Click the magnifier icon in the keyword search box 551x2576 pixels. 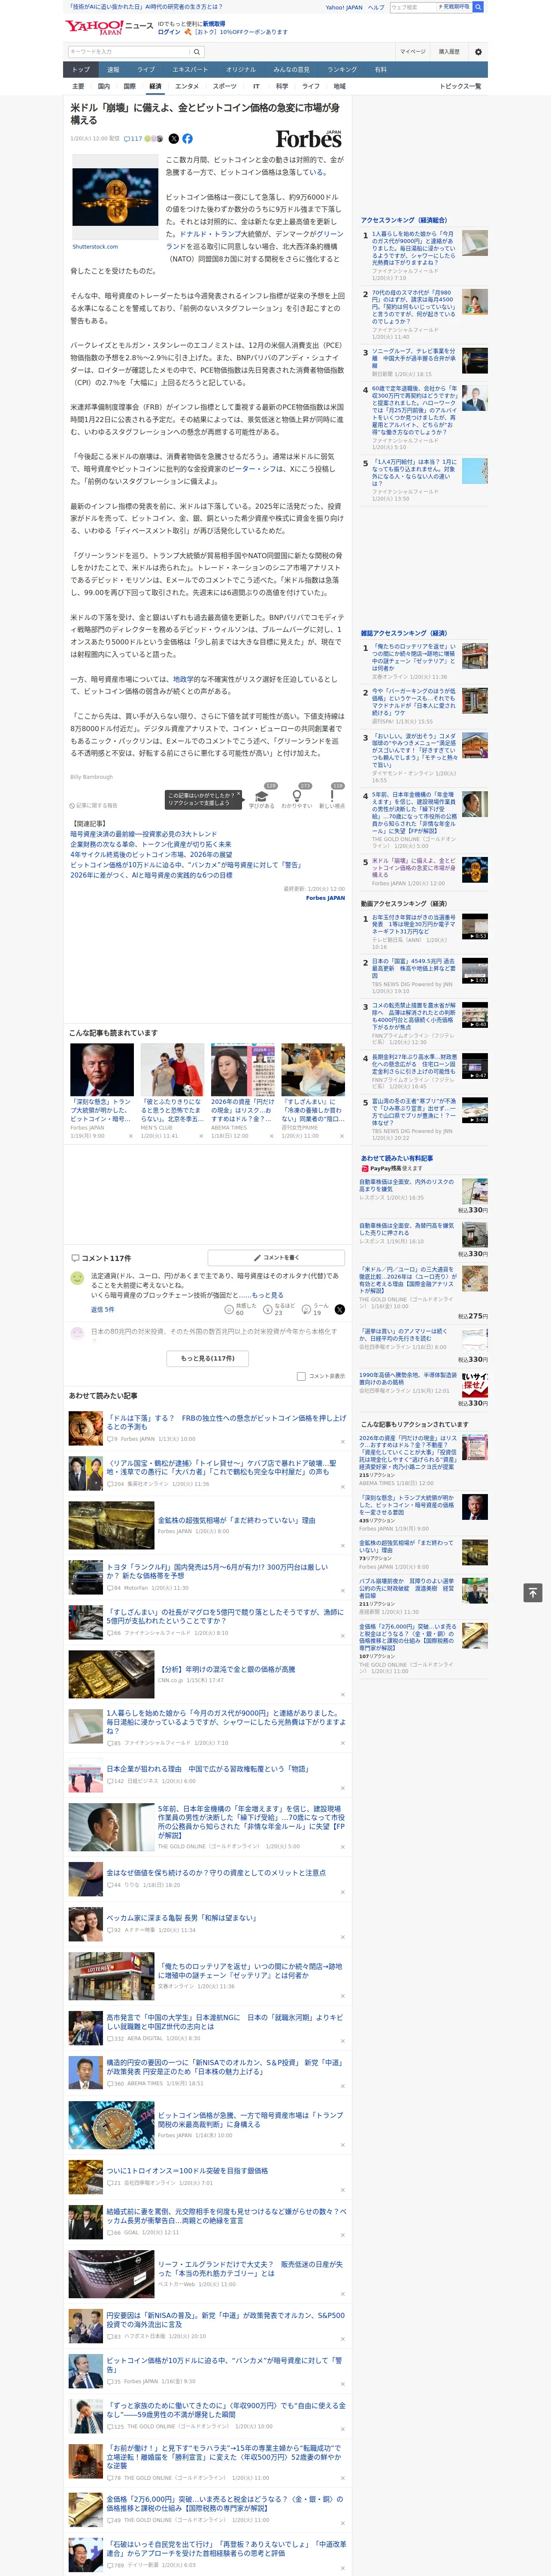[x=197, y=51]
